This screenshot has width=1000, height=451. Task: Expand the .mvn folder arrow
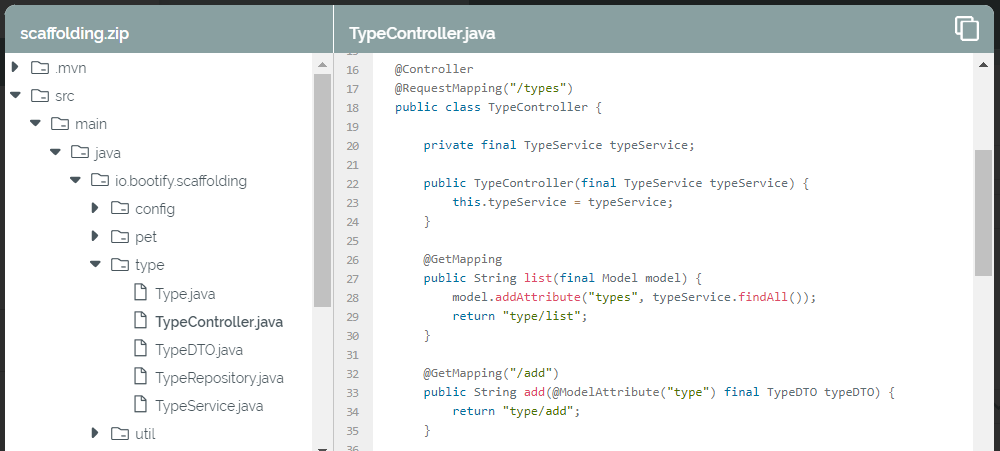[15, 67]
